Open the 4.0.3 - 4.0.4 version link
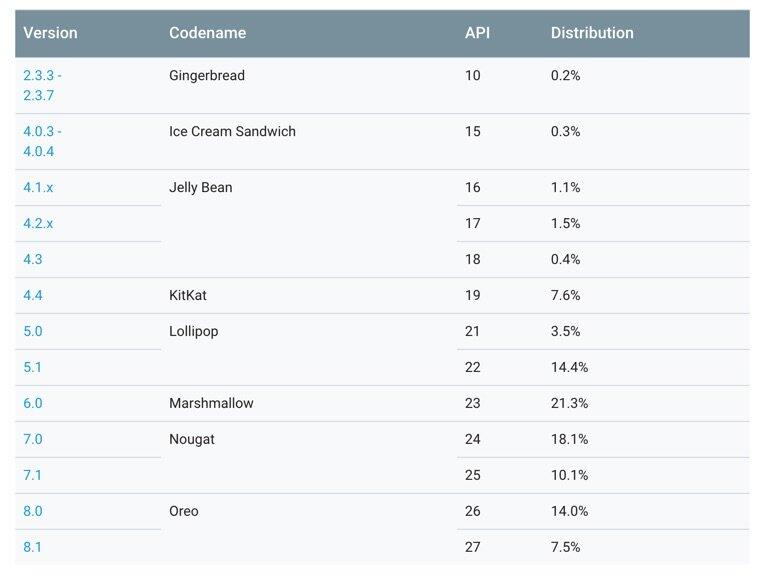The height and width of the screenshot is (578, 760). click(x=42, y=141)
